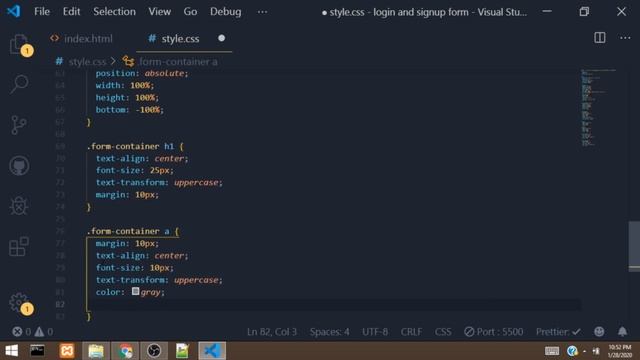This screenshot has height=360, width=640.
Task: Open the Extensions view
Action: (19, 247)
